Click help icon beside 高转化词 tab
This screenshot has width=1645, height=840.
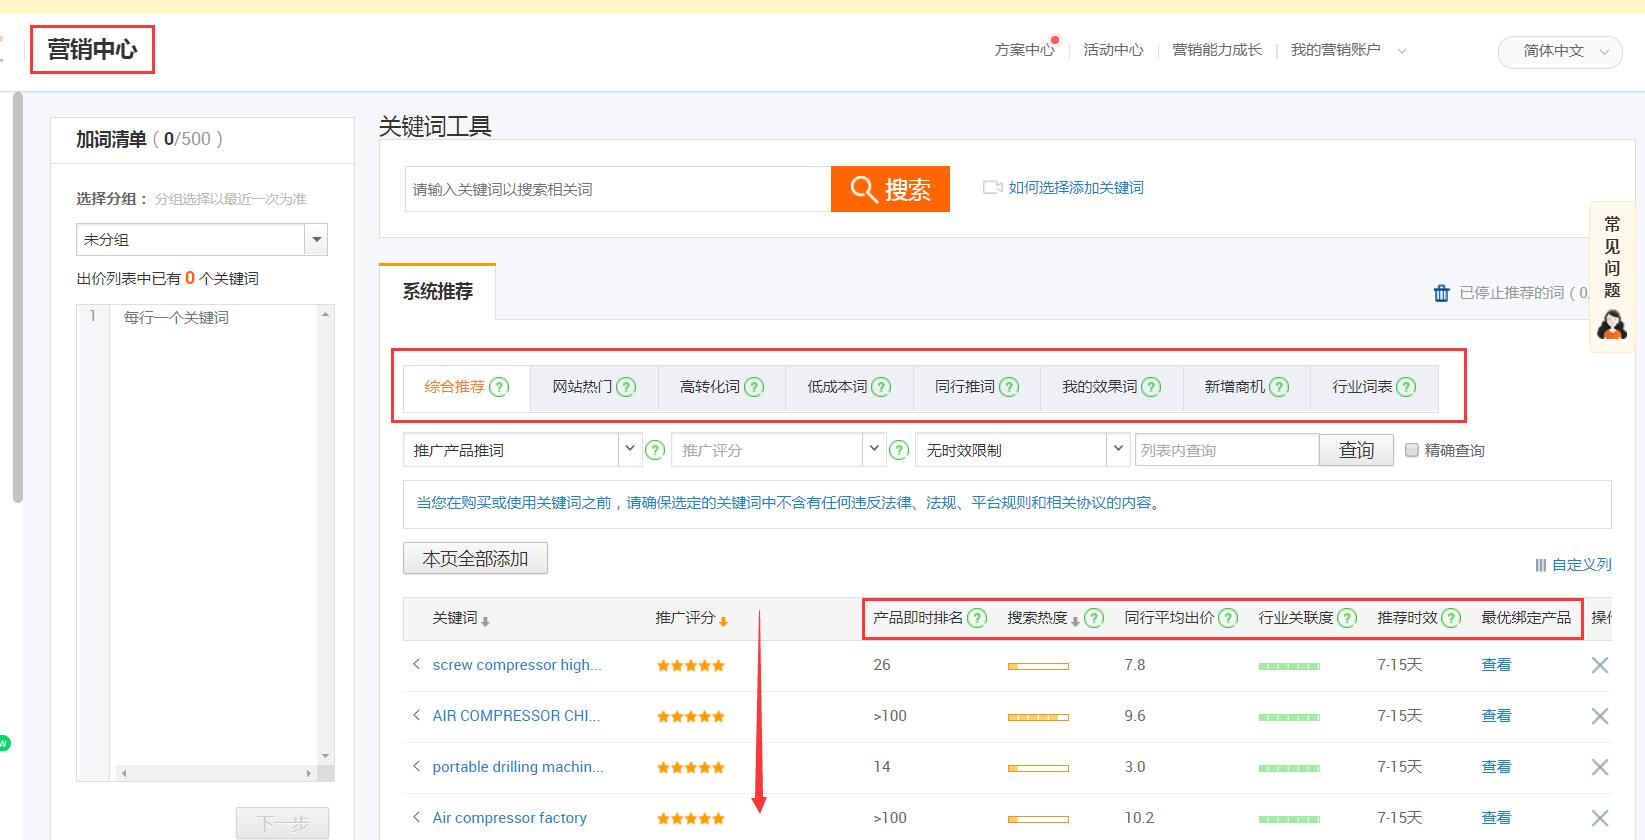click(x=754, y=387)
